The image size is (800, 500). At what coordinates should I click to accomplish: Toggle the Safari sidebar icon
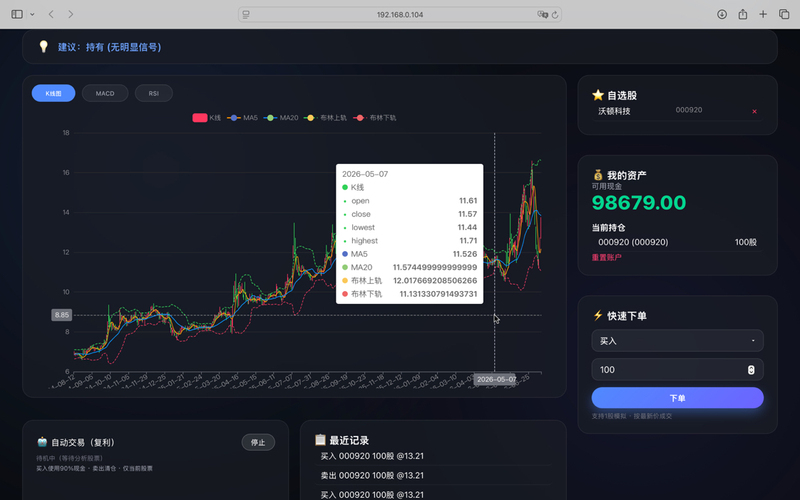(x=17, y=14)
